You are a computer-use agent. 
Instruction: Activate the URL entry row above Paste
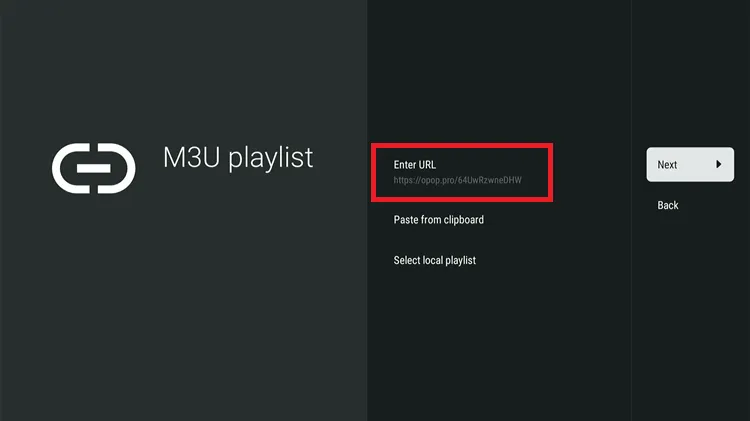460,172
